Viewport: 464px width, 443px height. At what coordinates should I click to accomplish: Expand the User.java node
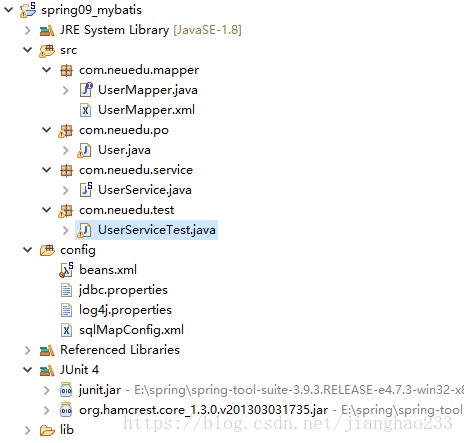(x=66, y=150)
